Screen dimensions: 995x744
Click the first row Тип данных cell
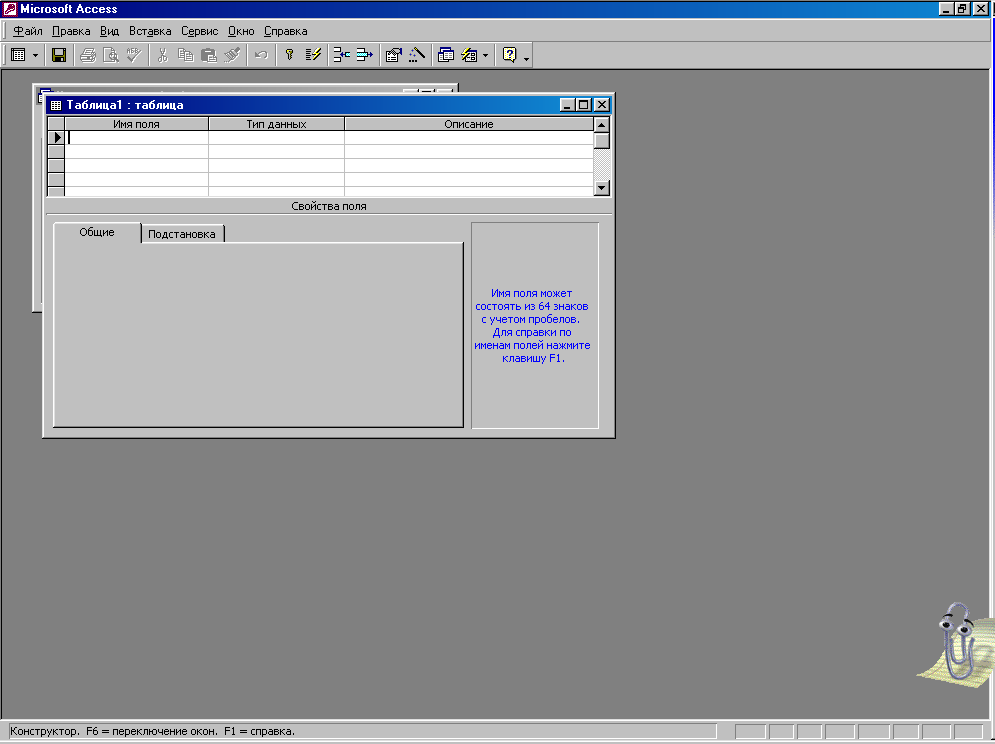(276, 137)
